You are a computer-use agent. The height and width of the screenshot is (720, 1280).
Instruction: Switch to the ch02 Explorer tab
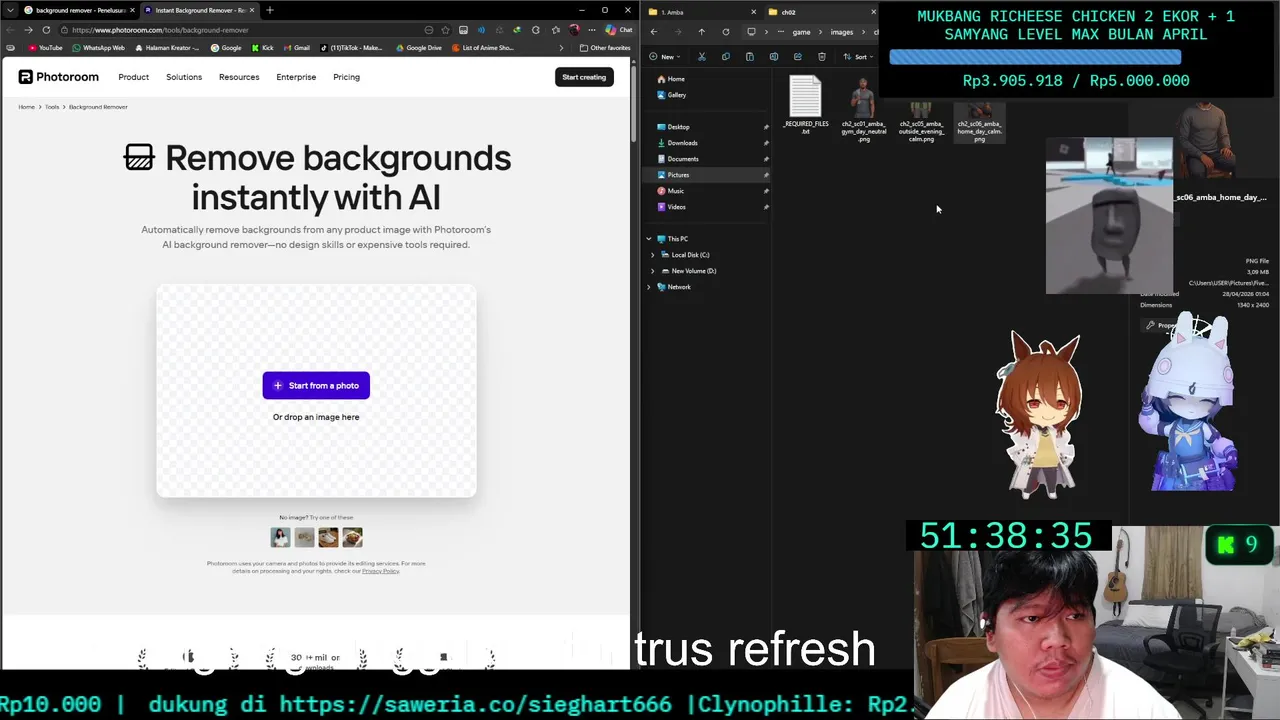[x=820, y=12]
